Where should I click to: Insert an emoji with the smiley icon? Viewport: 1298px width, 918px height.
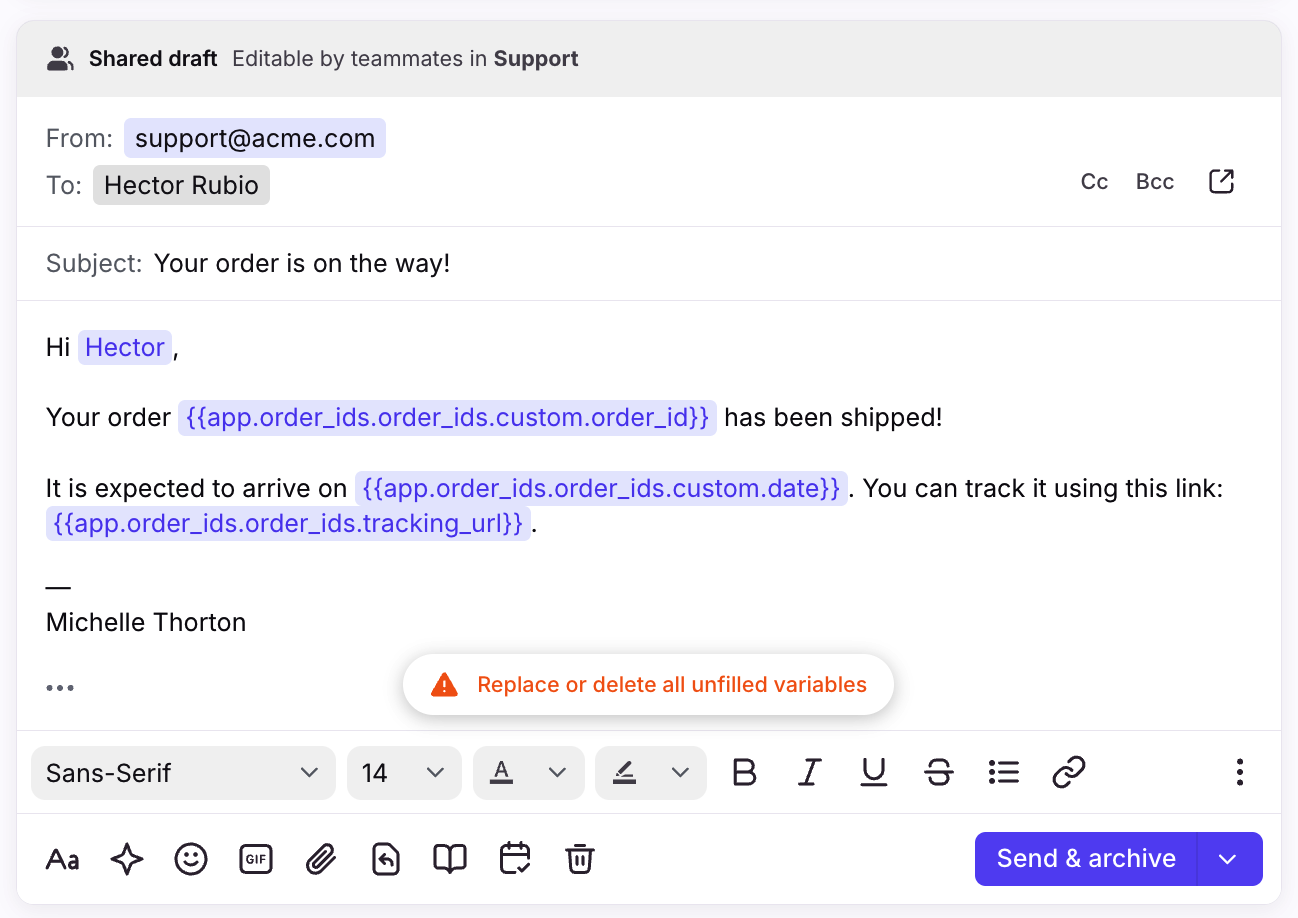click(x=191, y=859)
